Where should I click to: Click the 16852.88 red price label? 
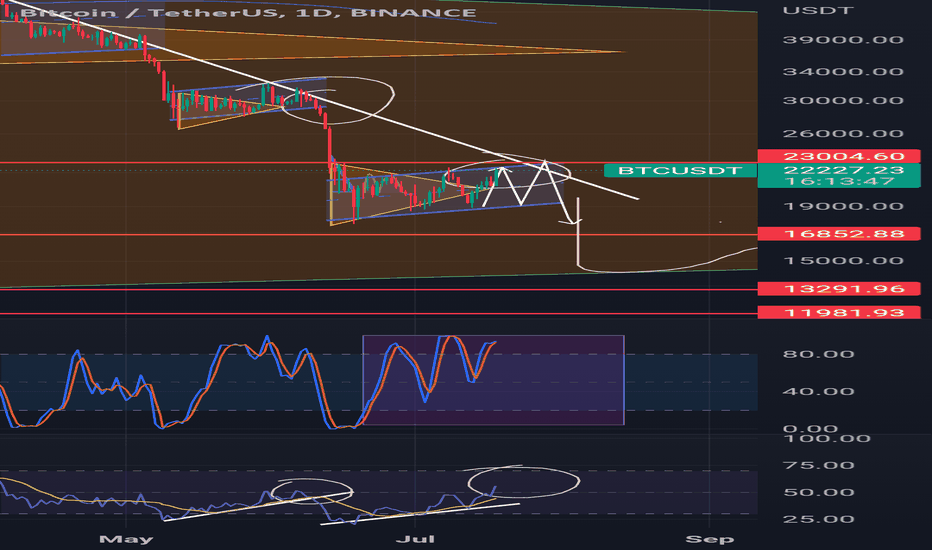pyautogui.click(x=839, y=234)
